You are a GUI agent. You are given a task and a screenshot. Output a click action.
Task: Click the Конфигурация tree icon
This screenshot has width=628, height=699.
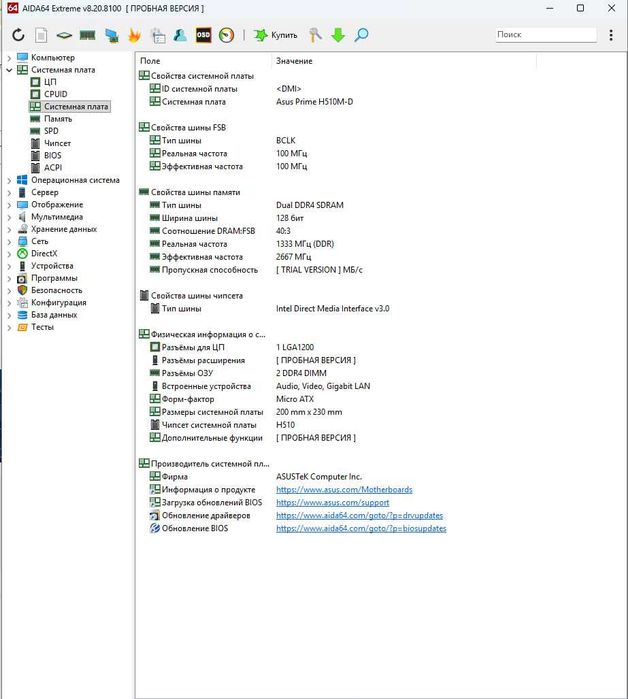pyautogui.click(x=22, y=303)
